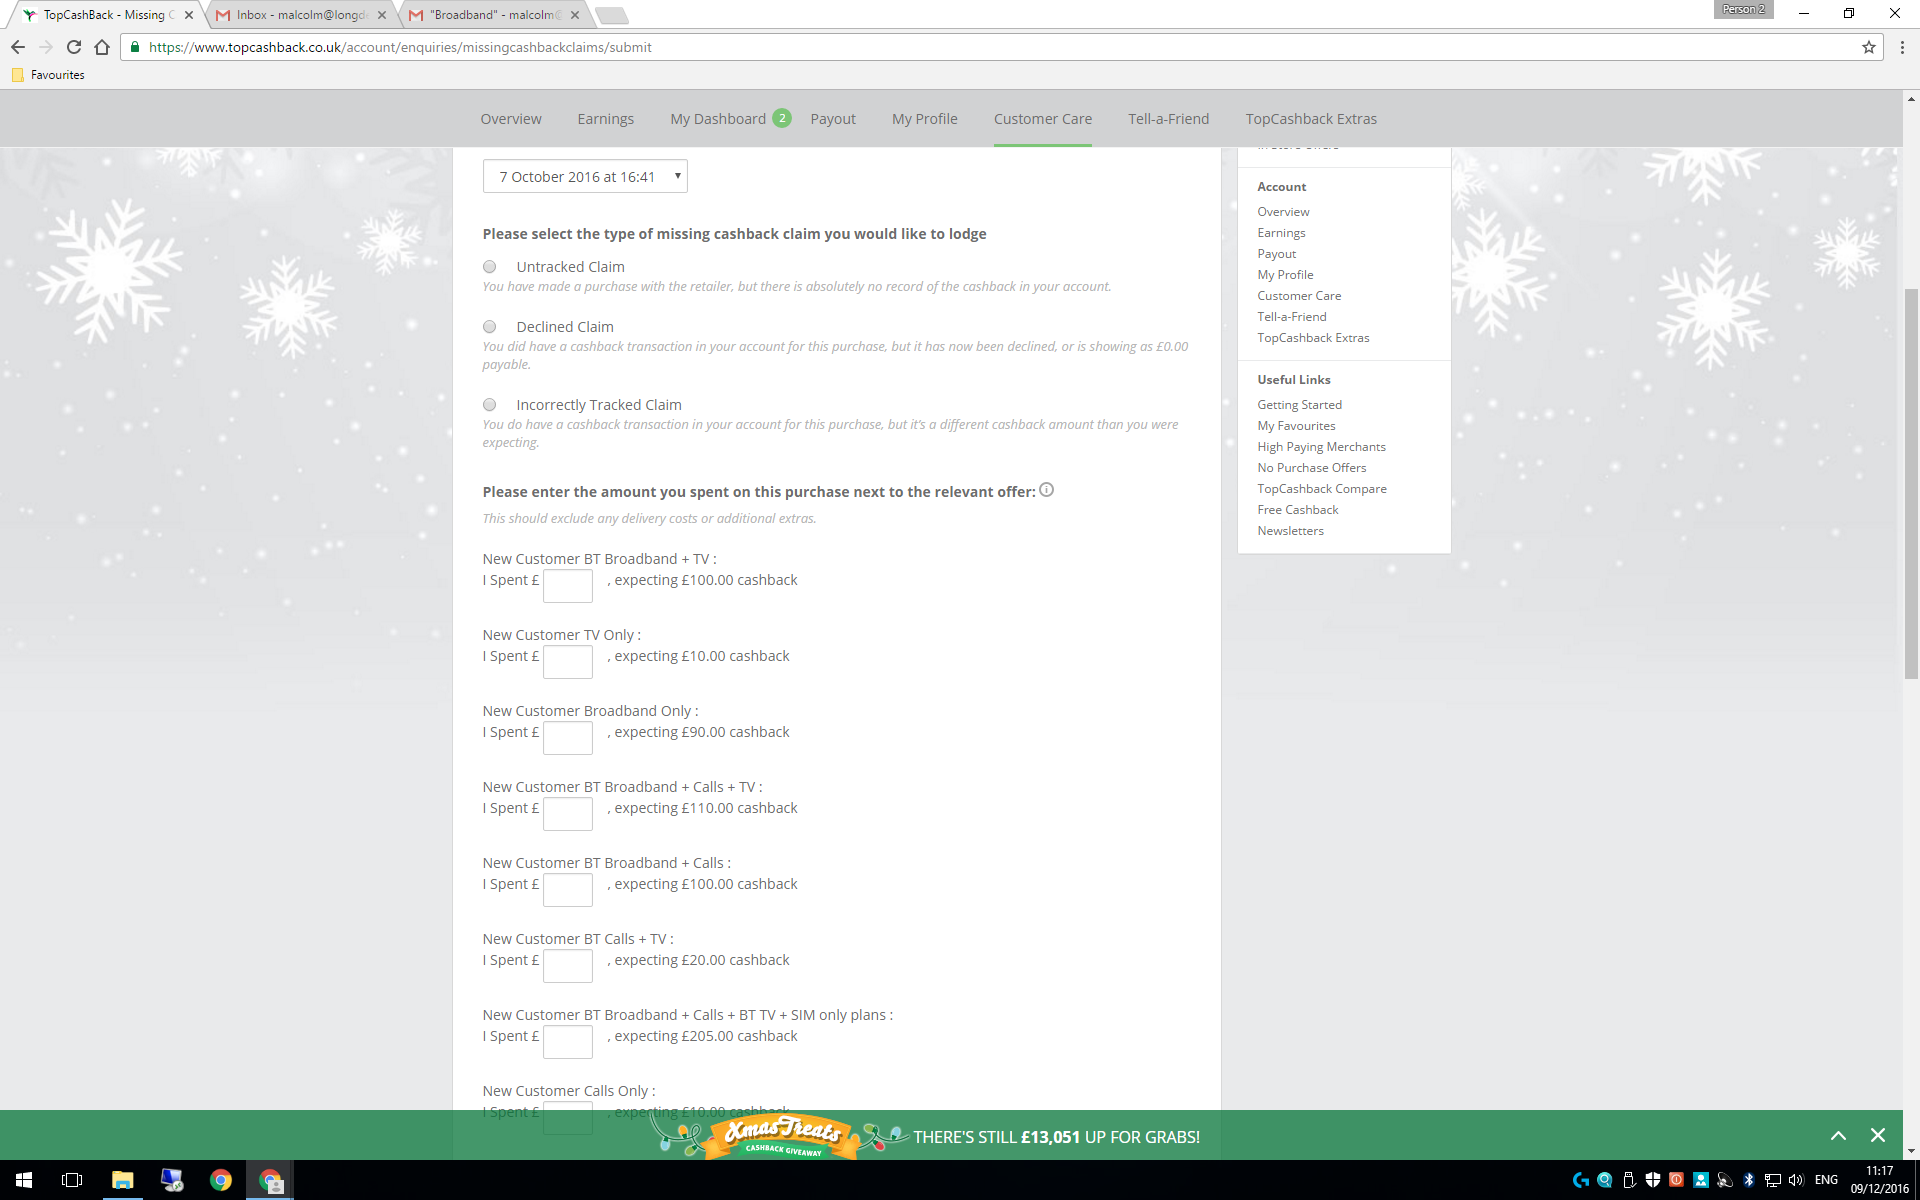Open the My Dashboard dropdown menu
The image size is (1920, 1200).
click(717, 119)
